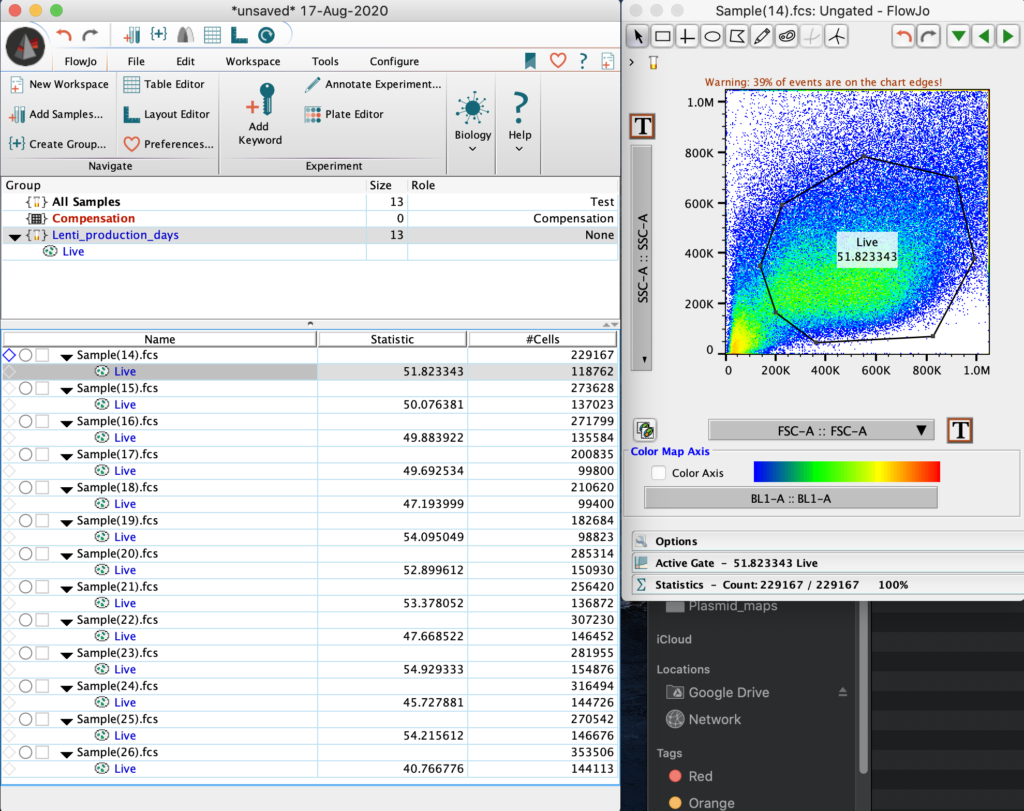Toggle the circle marker for Sample(16).fcs
Viewport: 1024px width, 811px height.
pyautogui.click(x=25, y=421)
